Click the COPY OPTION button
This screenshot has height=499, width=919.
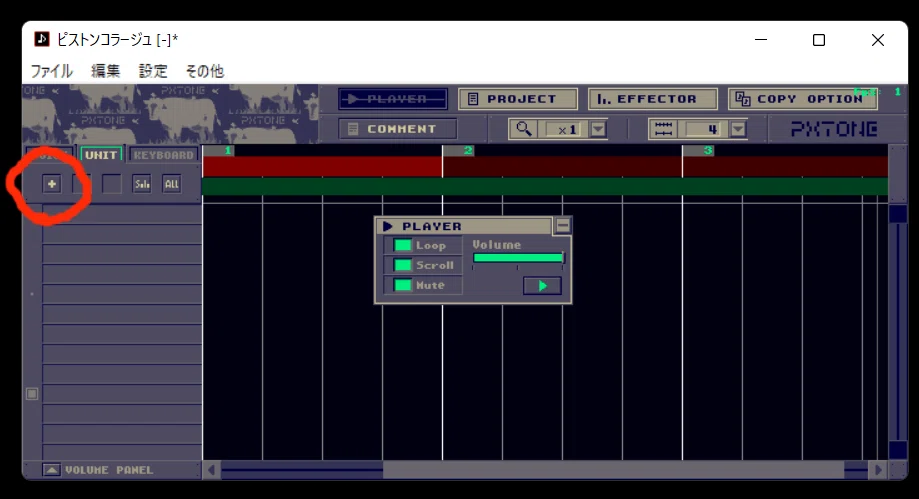[802, 99]
